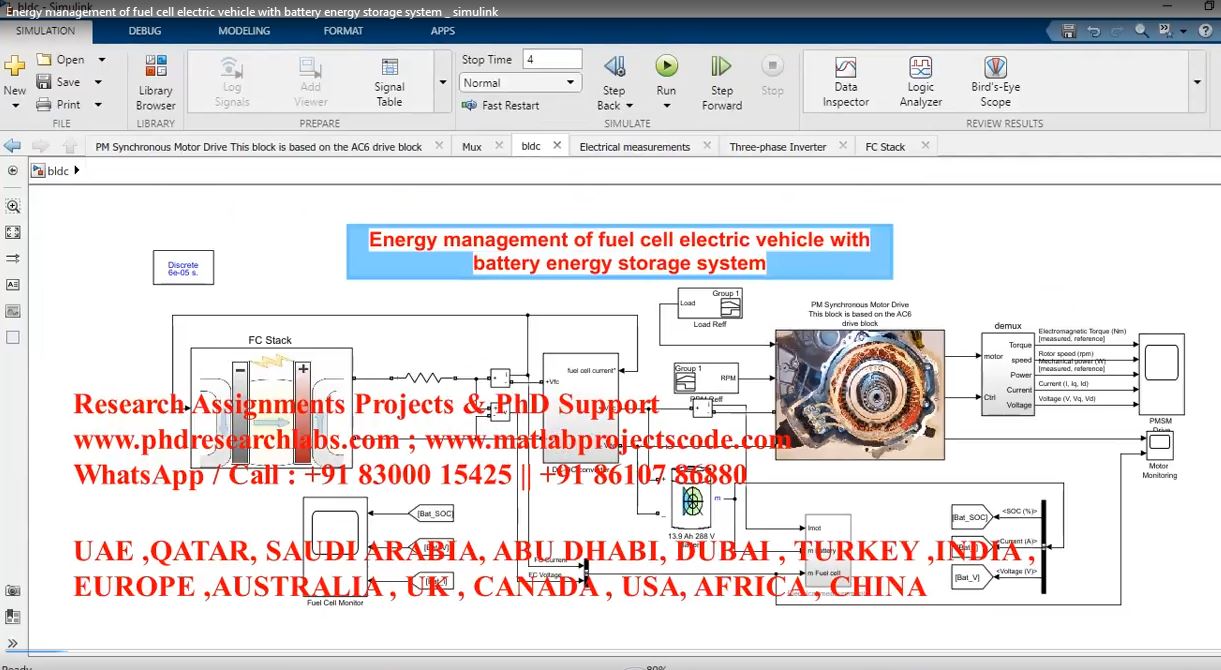Viewport: 1221px width, 670px height.
Task: Click the Run simulation button
Action: pos(666,68)
